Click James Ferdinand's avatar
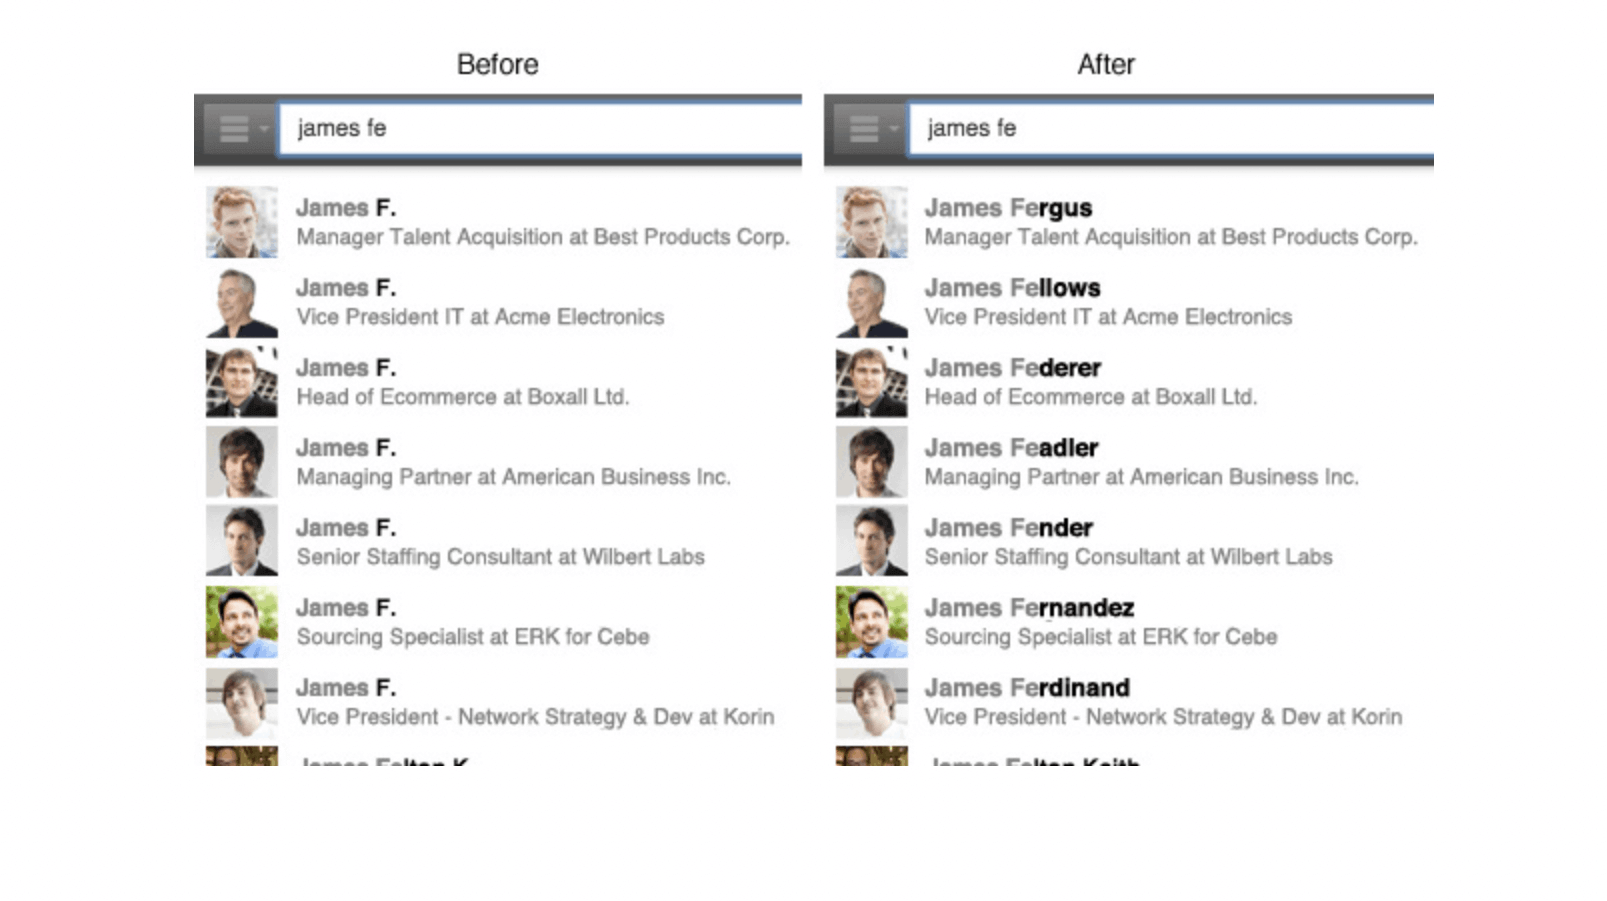 (x=872, y=702)
